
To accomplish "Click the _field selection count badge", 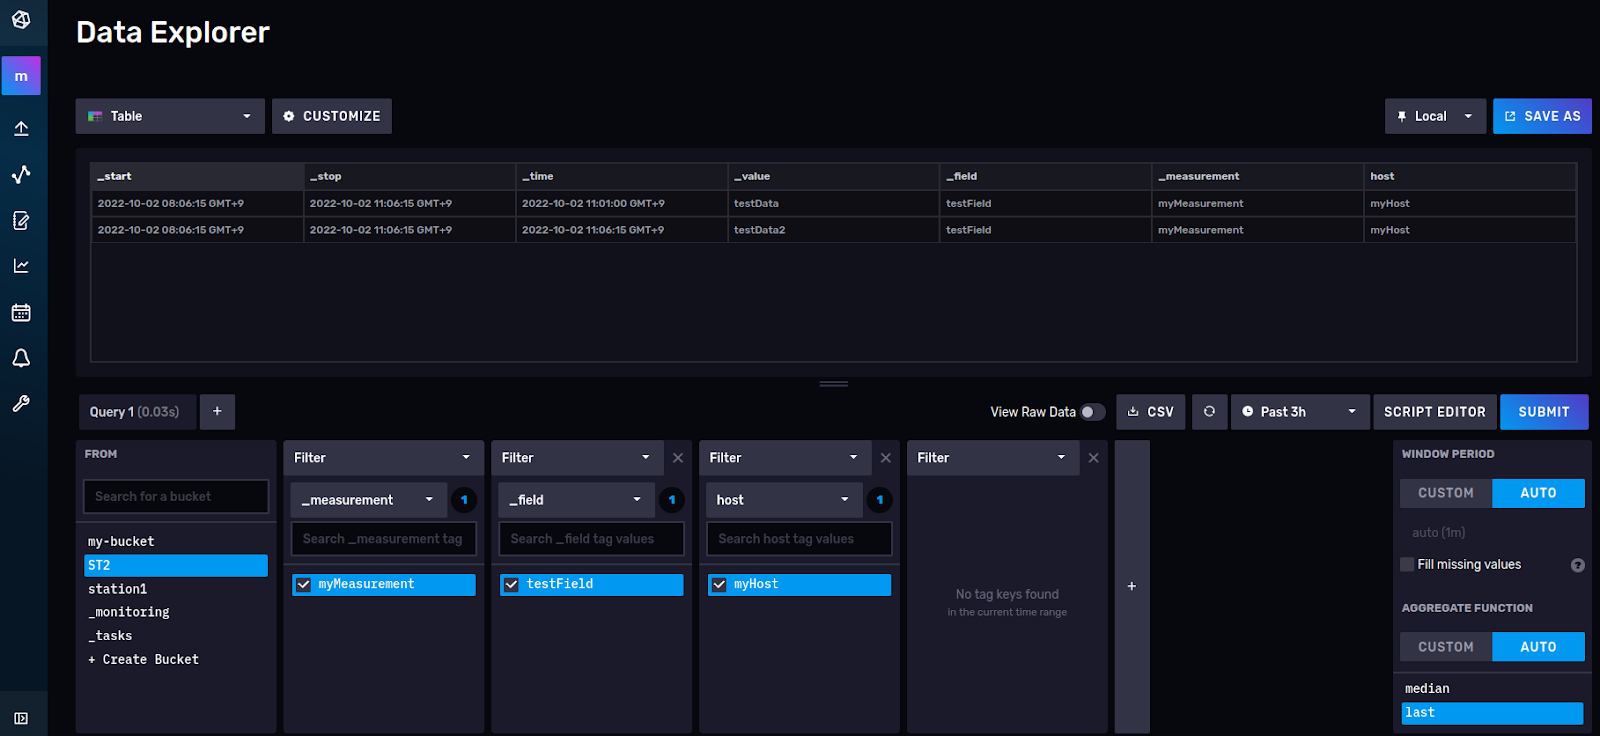I will click(672, 500).
